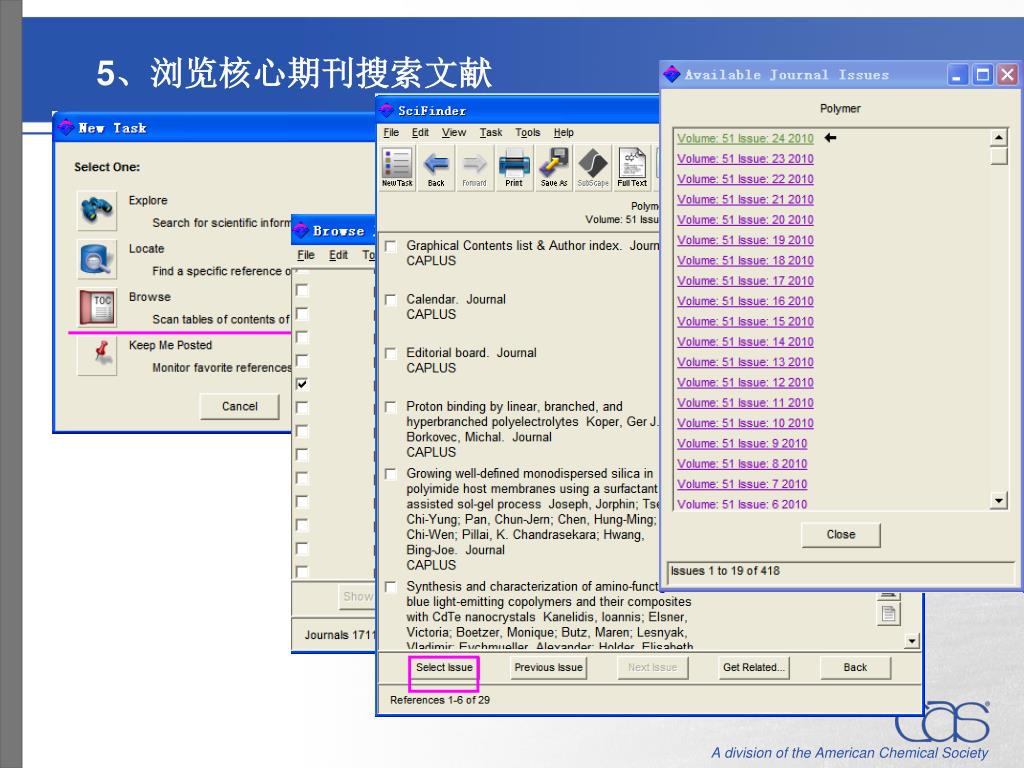Open the File menu in the Browse window
1024x768 pixels.
[306, 255]
